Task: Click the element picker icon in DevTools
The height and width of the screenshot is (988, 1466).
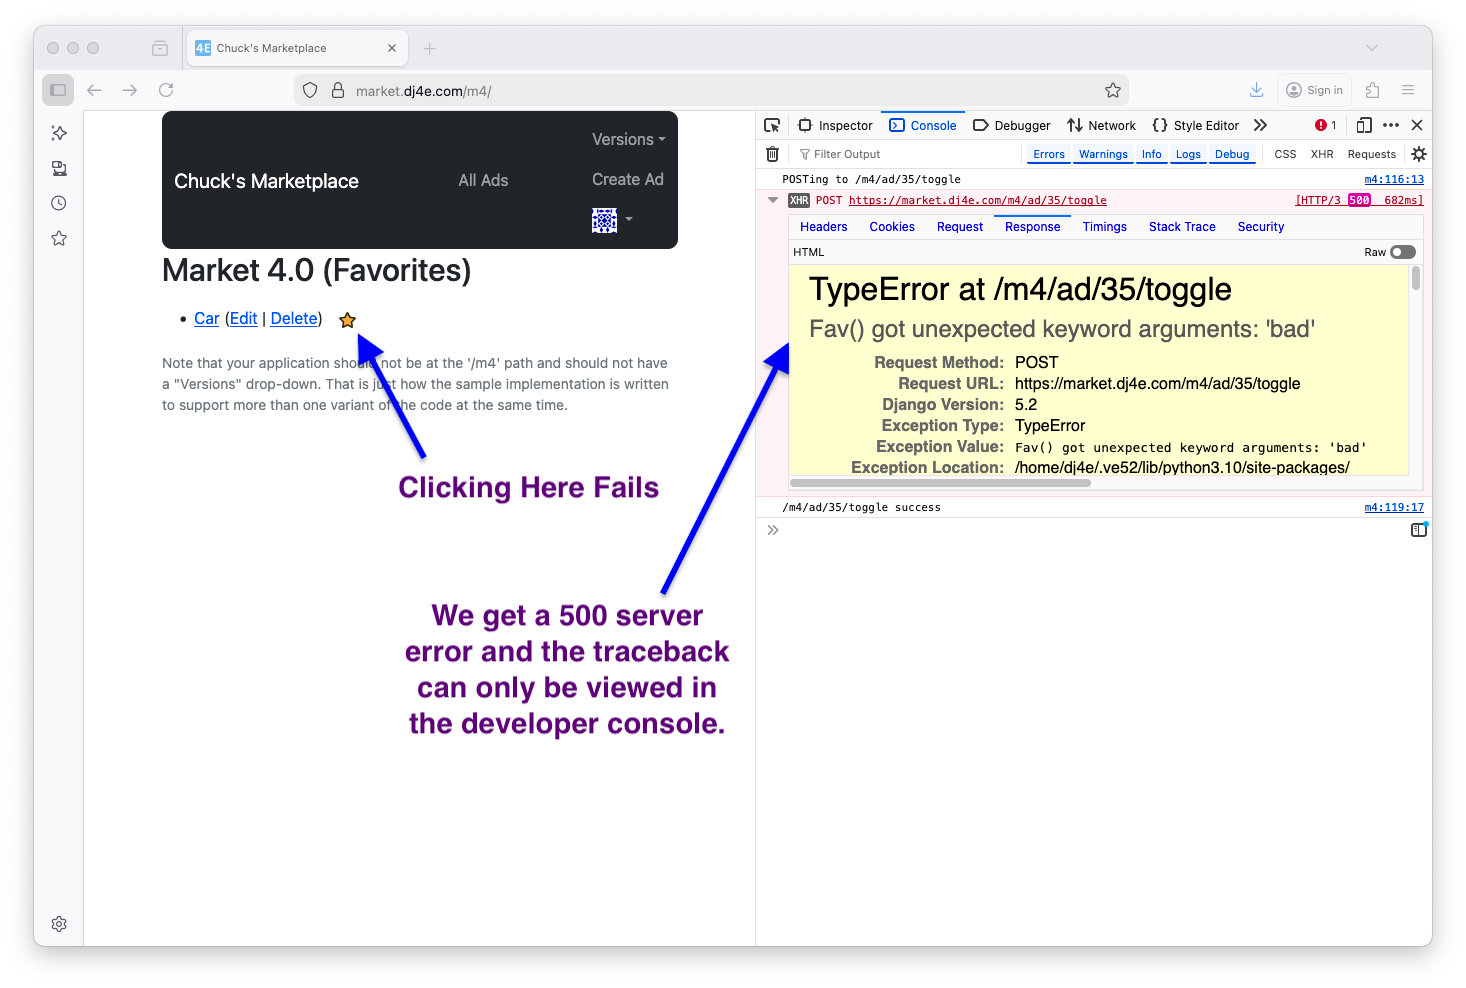Action: click(x=772, y=125)
